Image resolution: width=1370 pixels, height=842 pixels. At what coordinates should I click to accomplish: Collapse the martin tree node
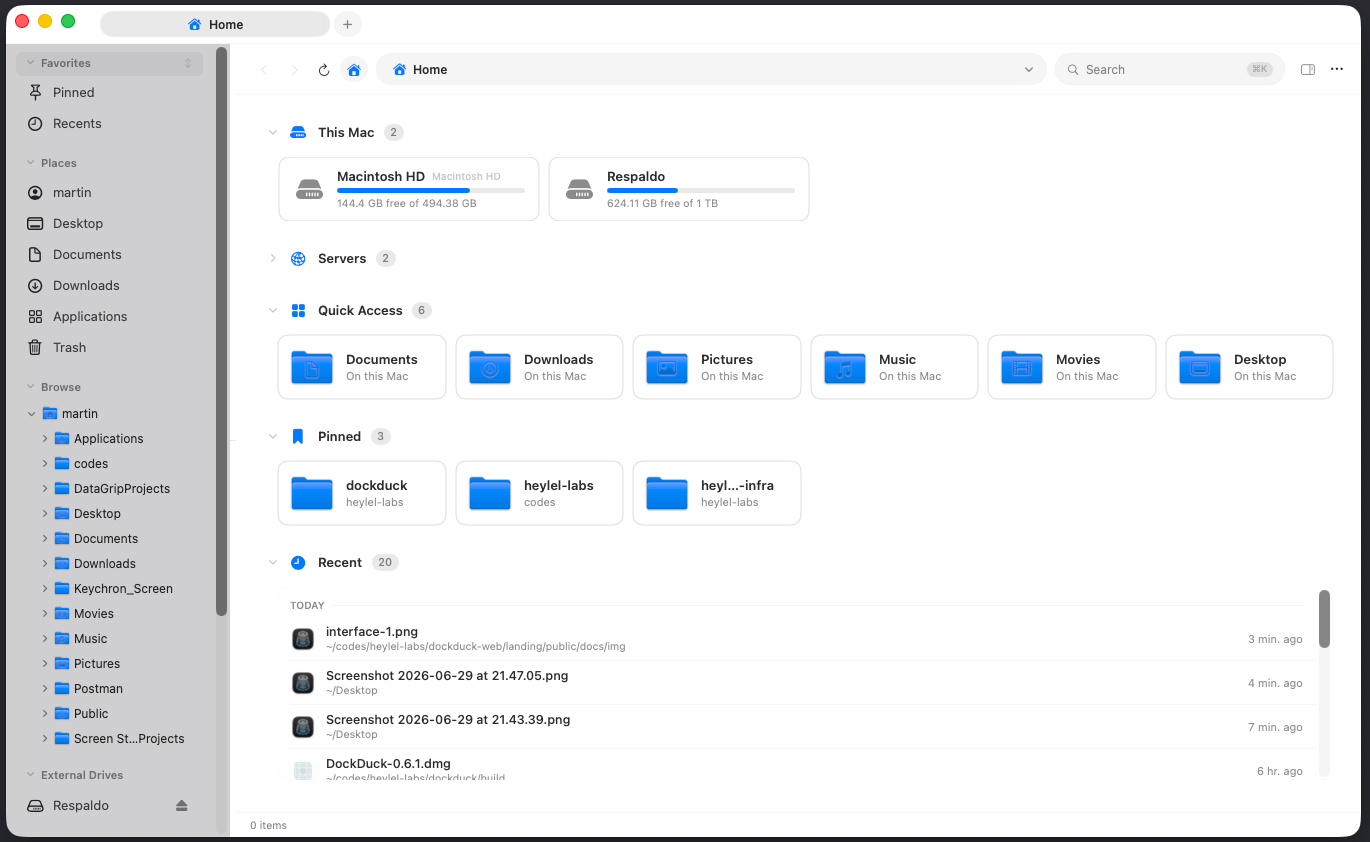click(x=31, y=413)
